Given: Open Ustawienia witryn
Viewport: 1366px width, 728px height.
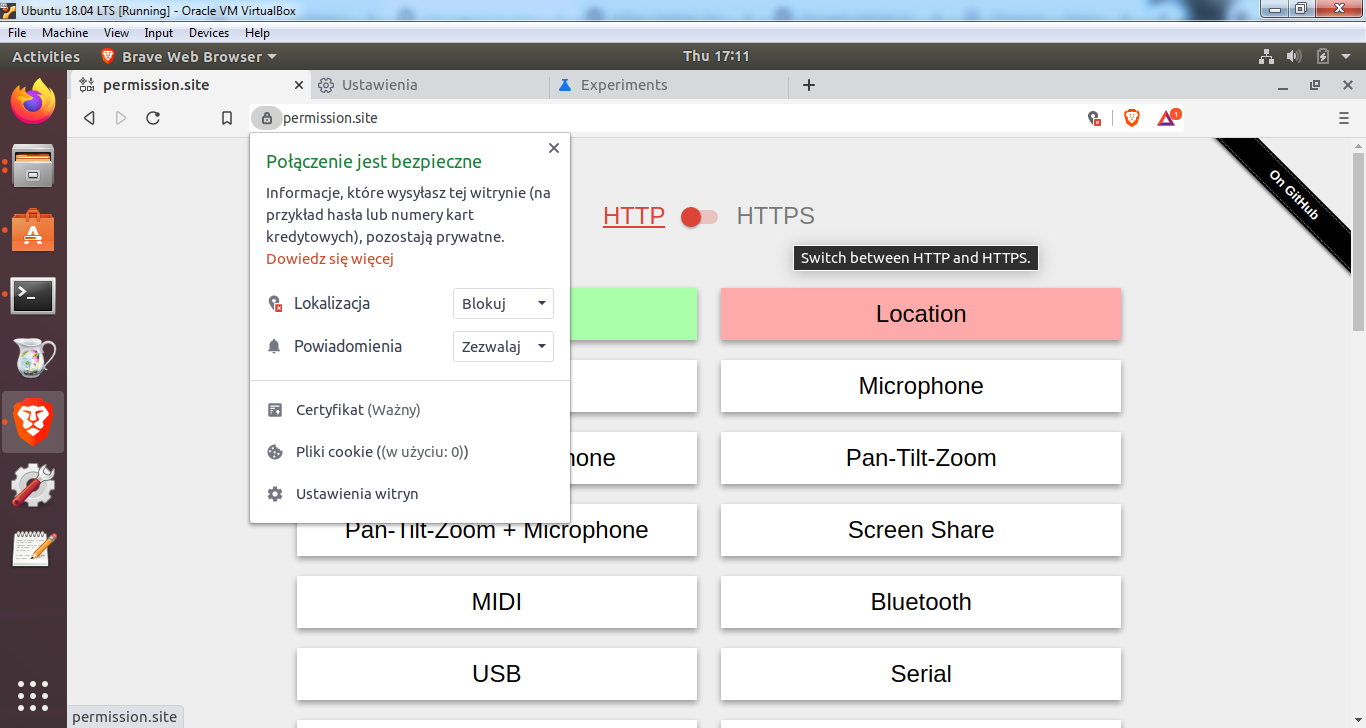Looking at the screenshot, I should [410, 494].
